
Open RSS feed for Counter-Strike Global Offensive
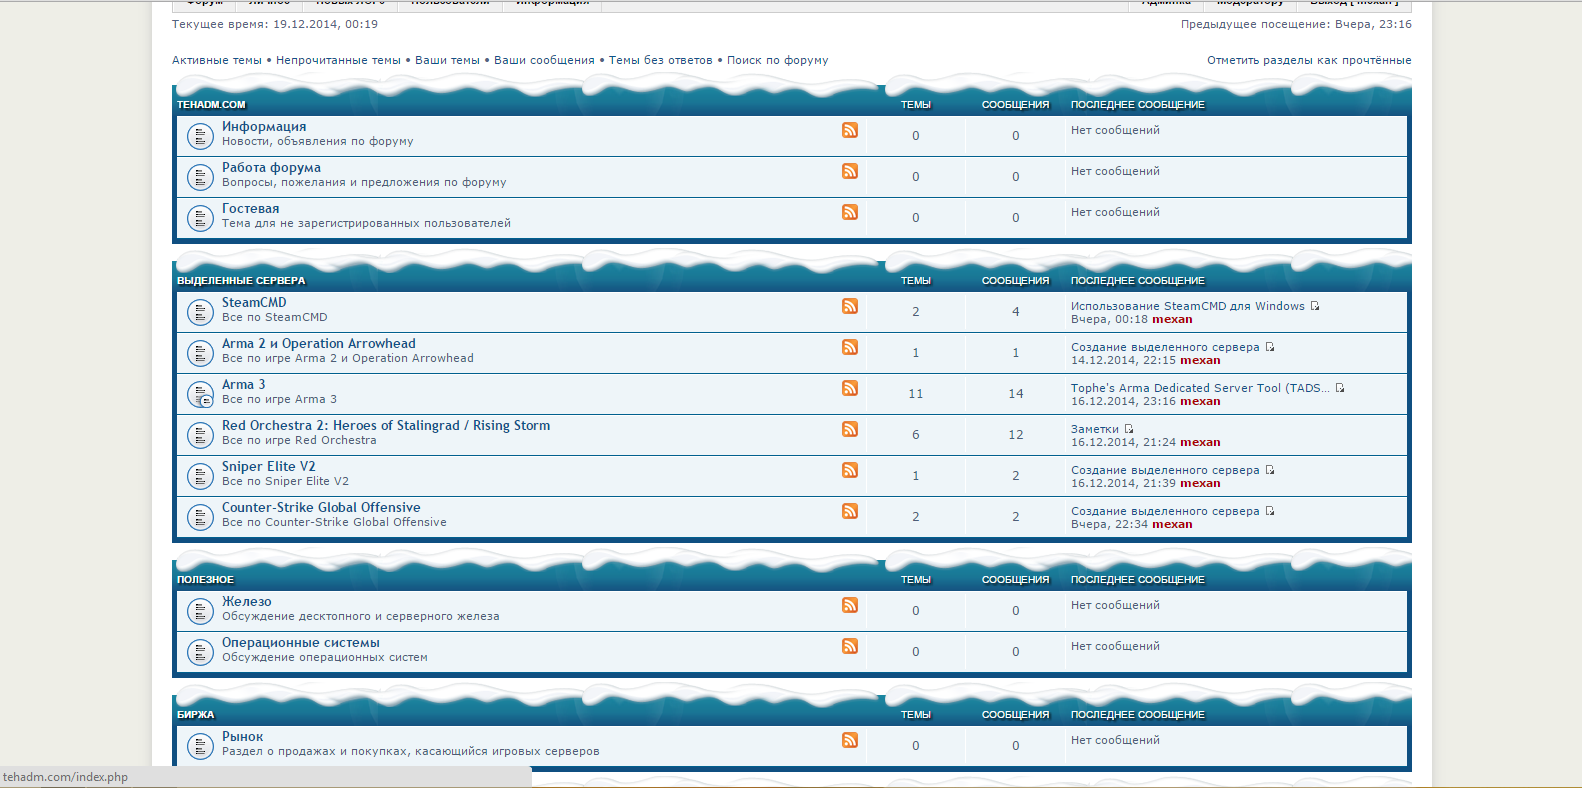coord(850,511)
